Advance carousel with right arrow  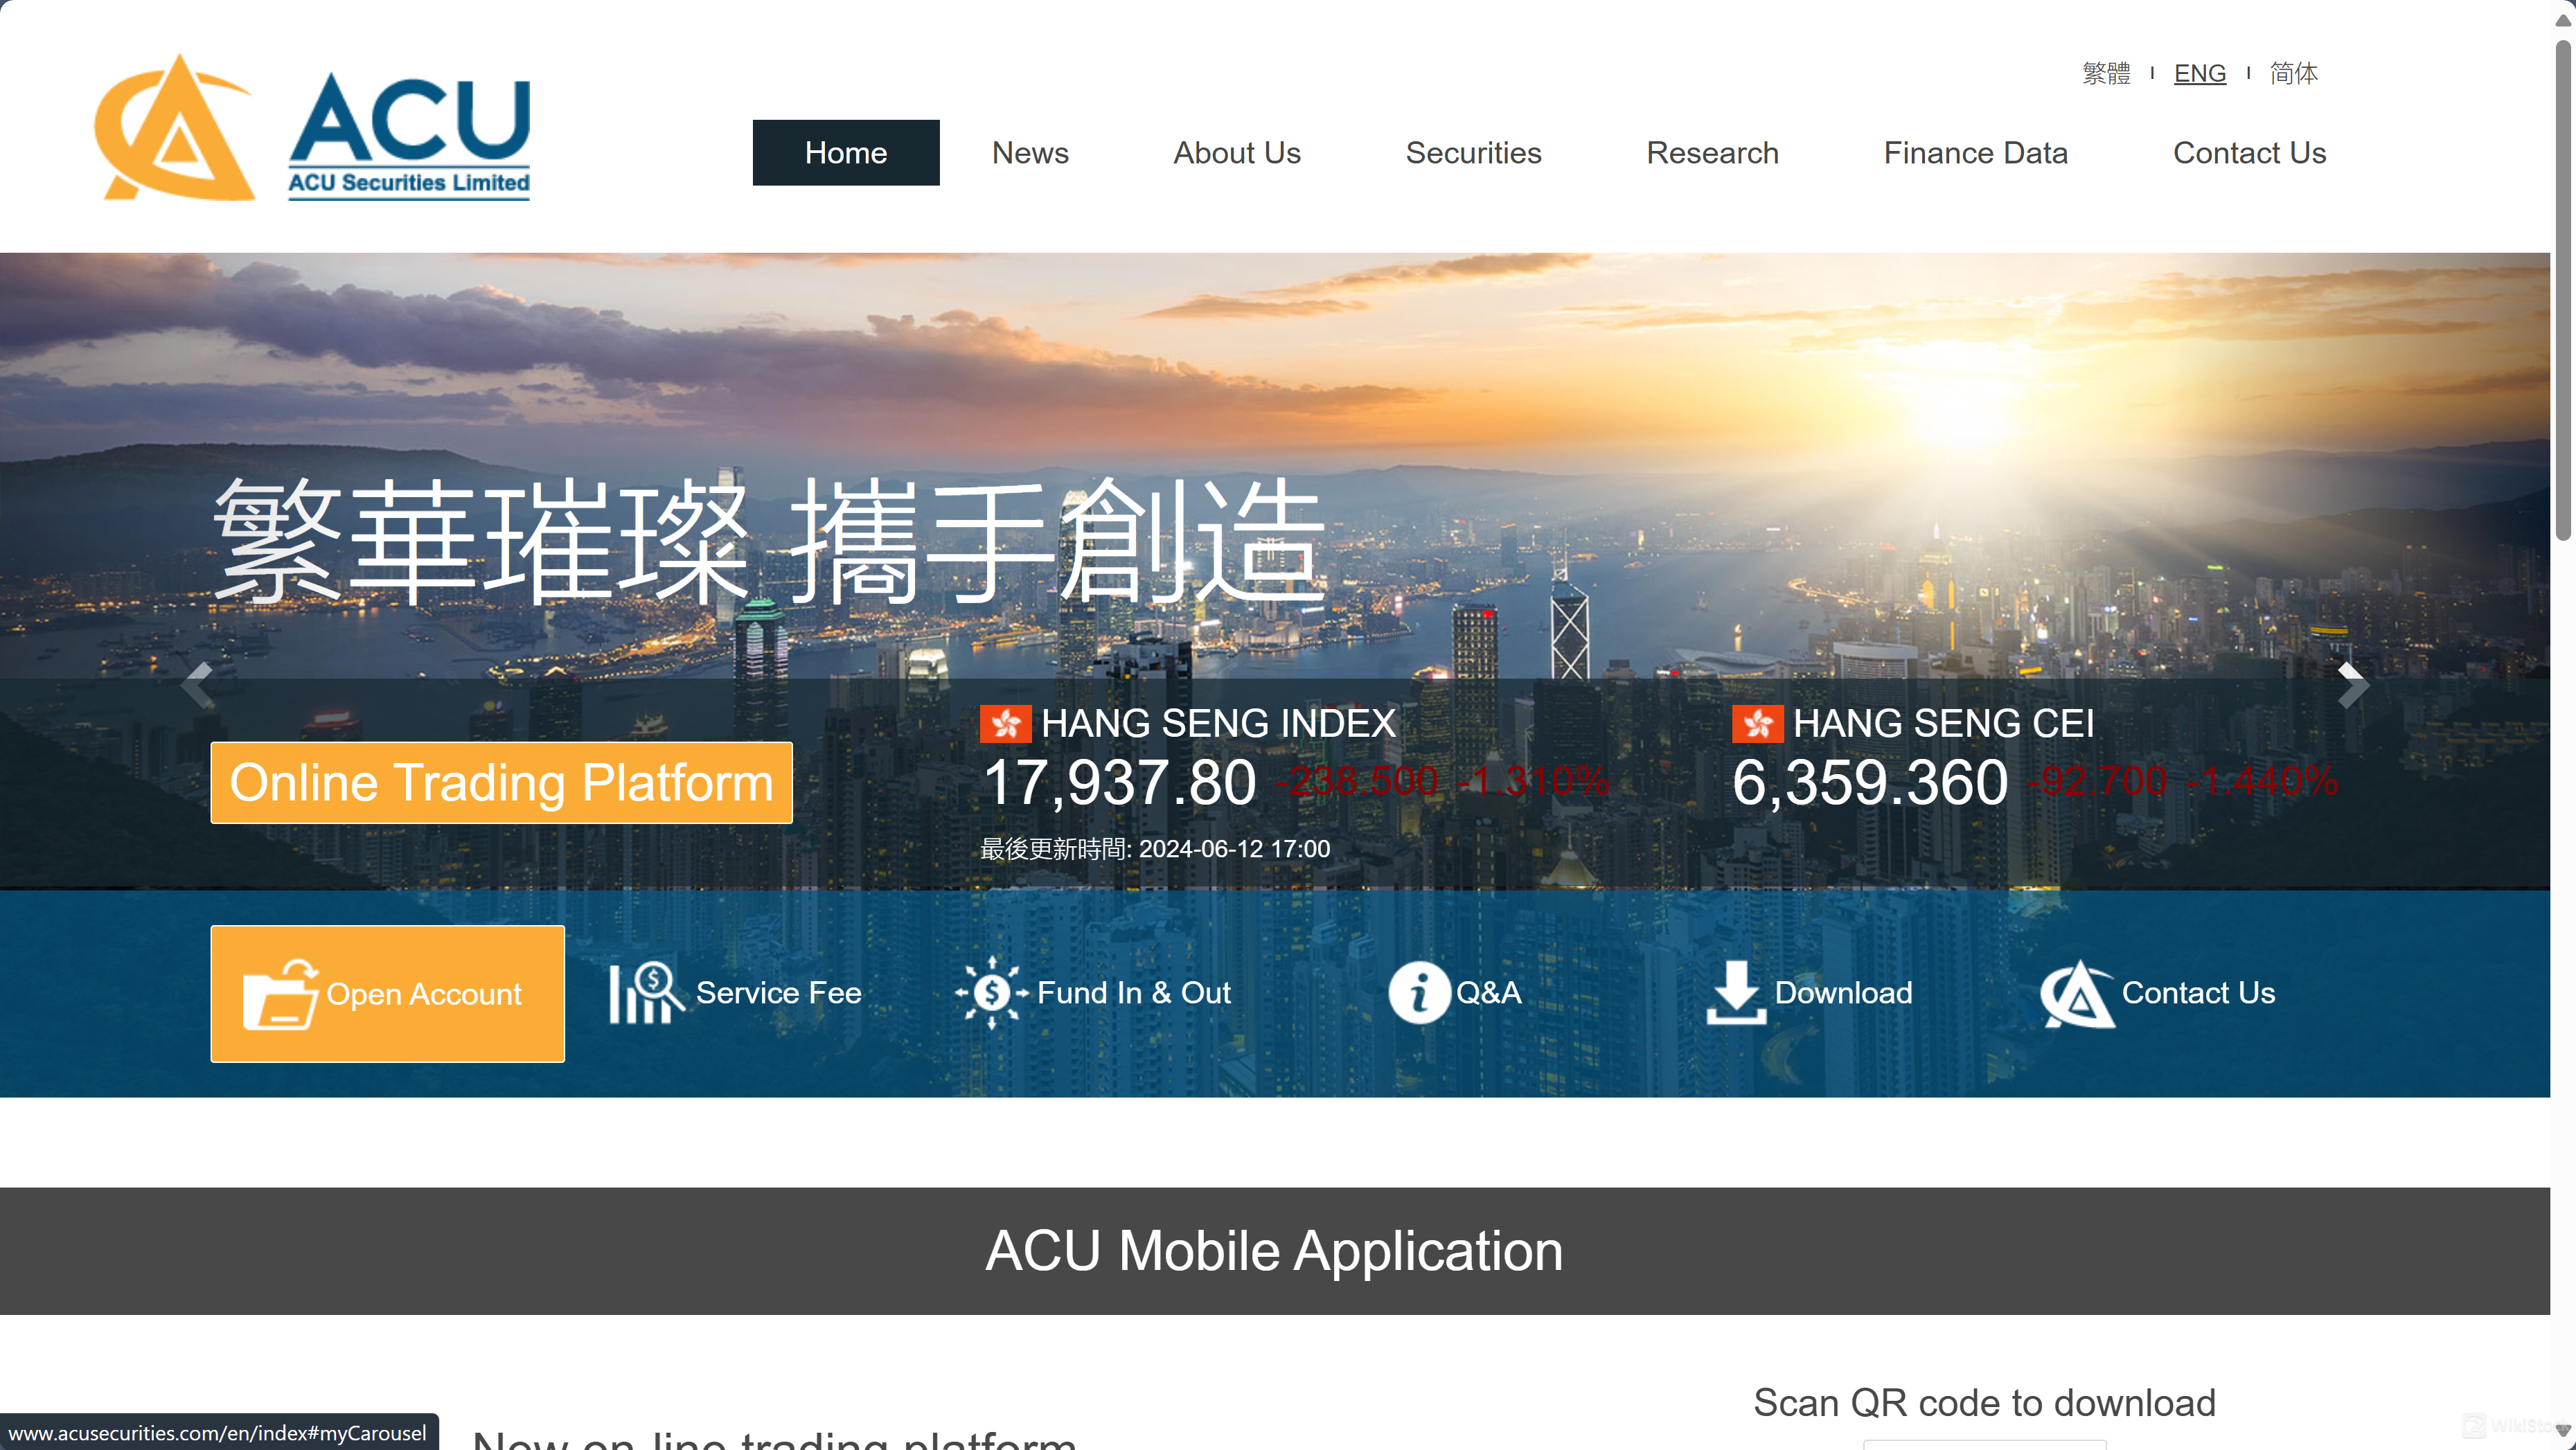click(2352, 685)
